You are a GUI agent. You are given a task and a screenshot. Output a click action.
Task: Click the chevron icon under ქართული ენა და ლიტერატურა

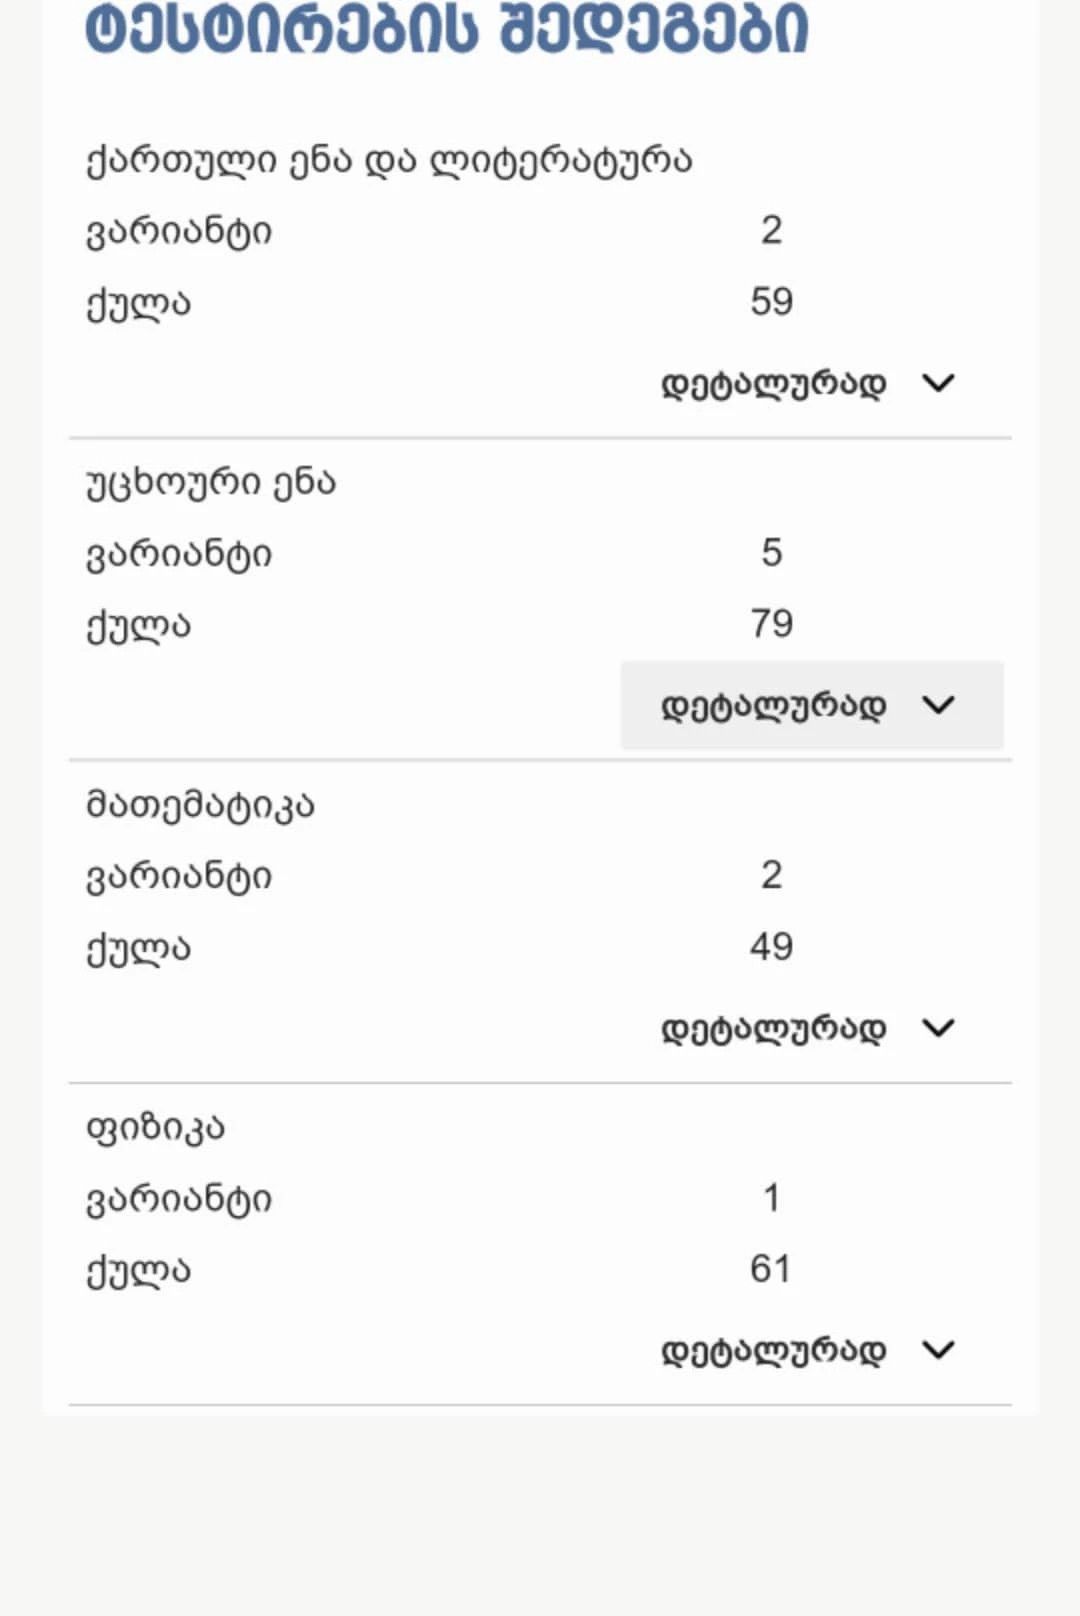click(938, 383)
